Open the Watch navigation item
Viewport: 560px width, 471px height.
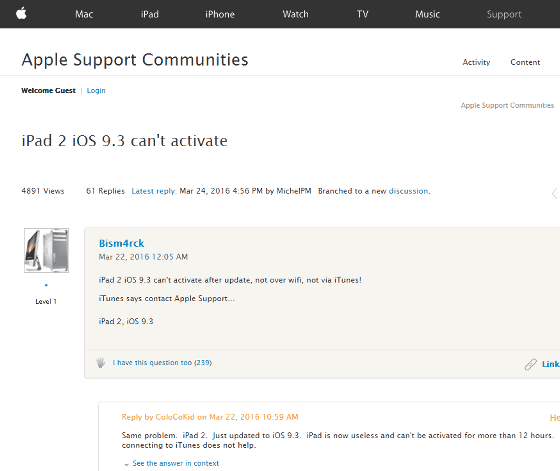[x=295, y=14]
